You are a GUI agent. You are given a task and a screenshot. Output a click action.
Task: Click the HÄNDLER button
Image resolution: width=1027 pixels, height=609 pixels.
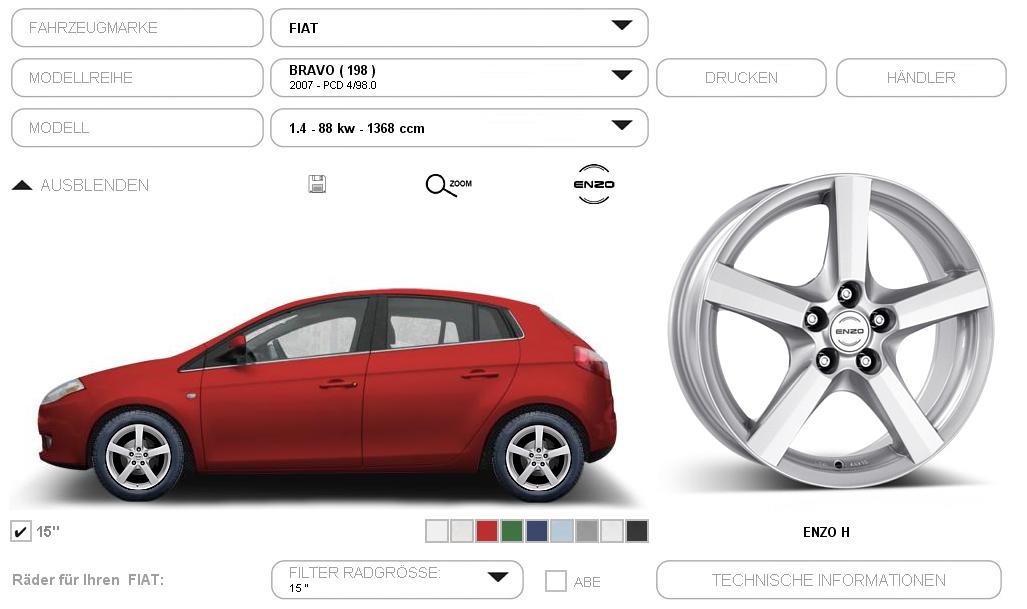click(x=921, y=77)
